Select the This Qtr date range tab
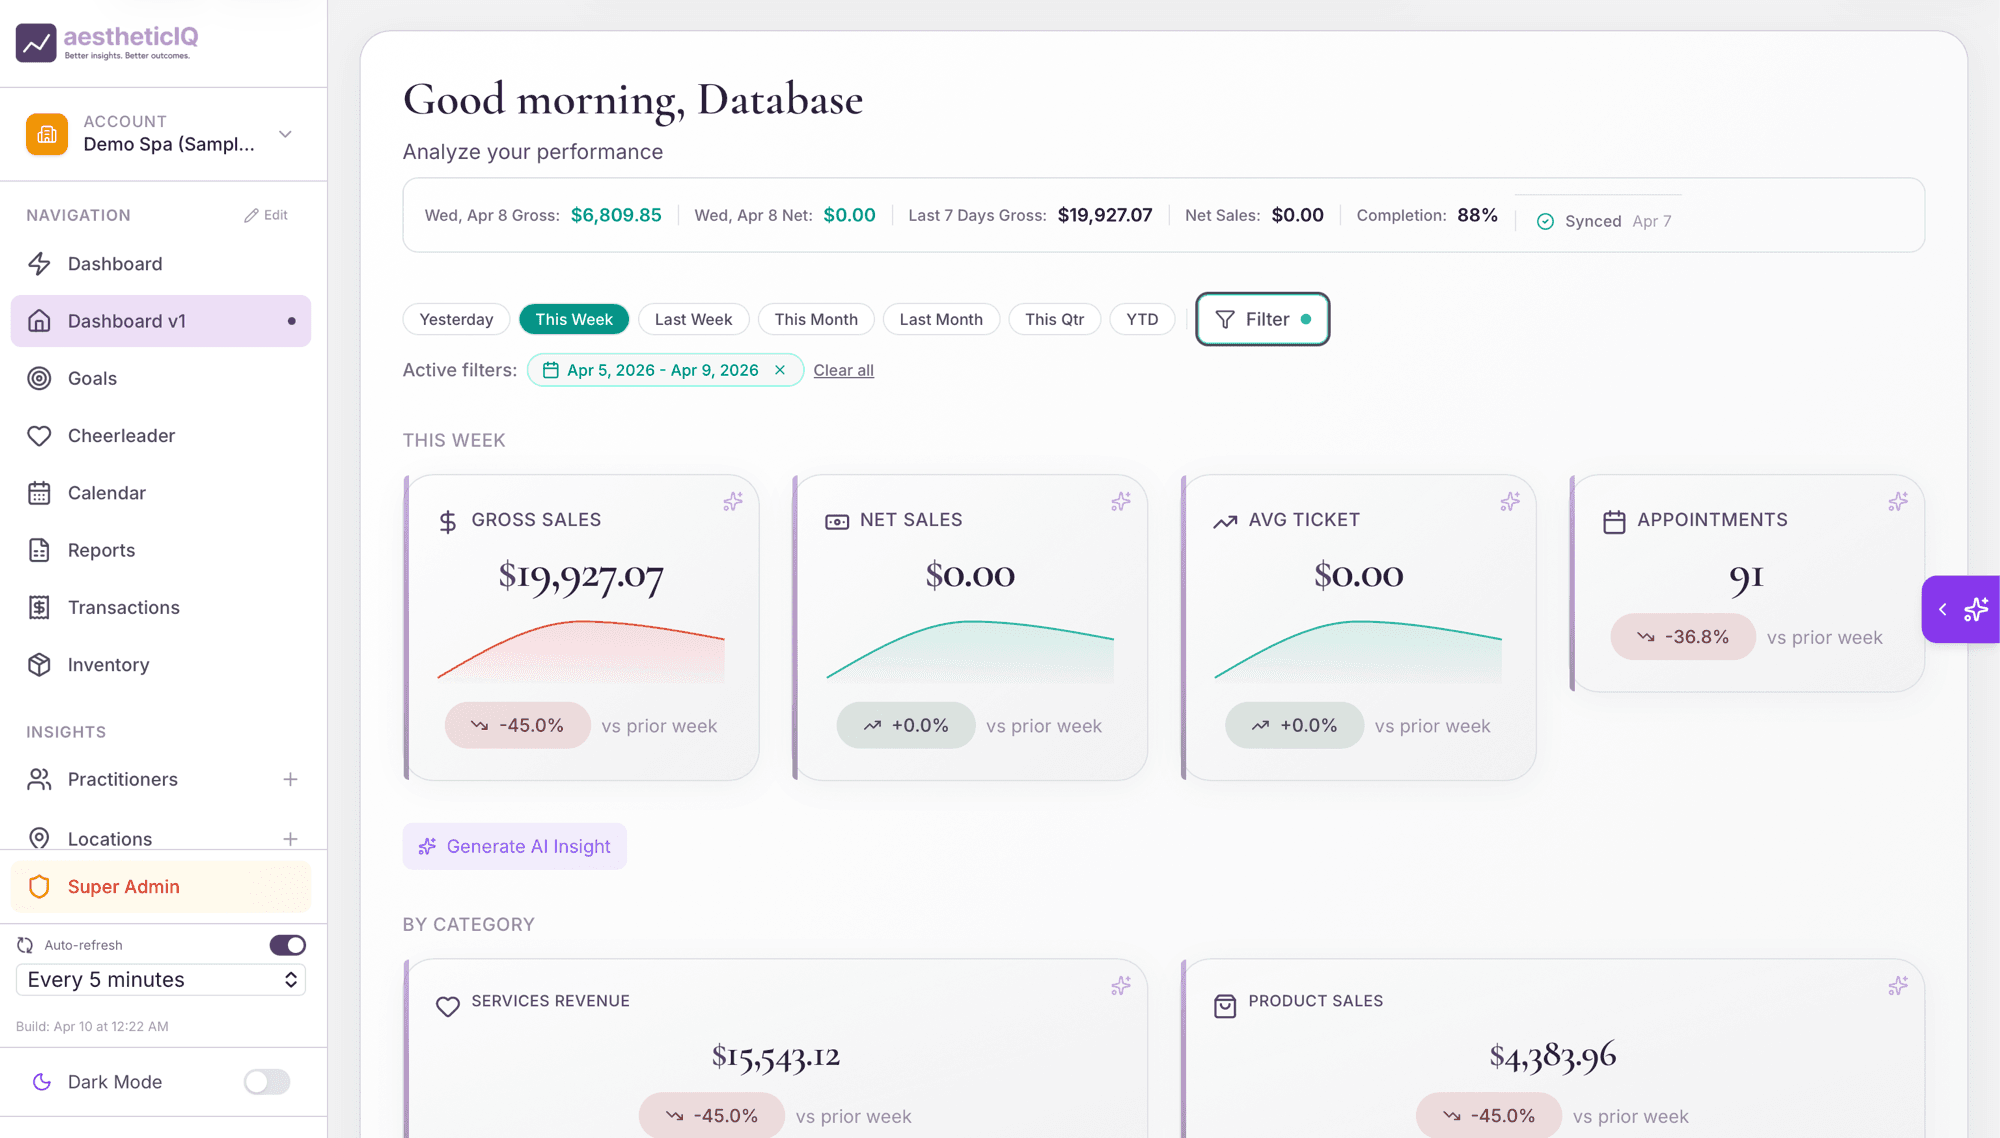This screenshot has height=1138, width=2000. pos(1054,319)
